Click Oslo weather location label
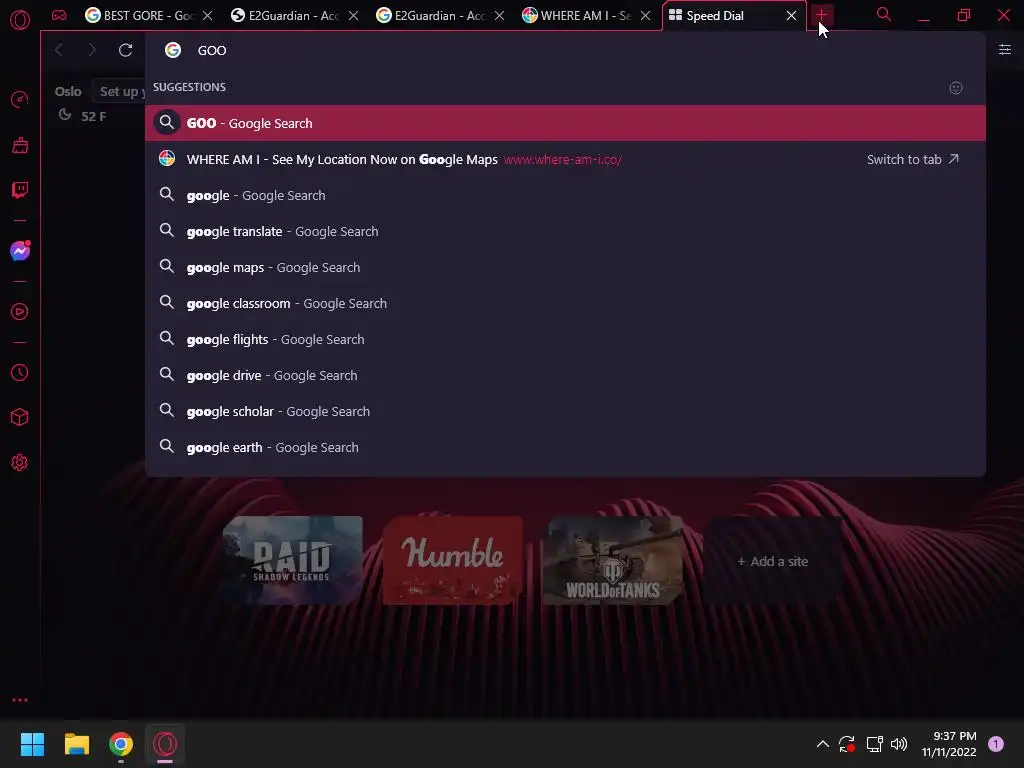 [x=68, y=91]
